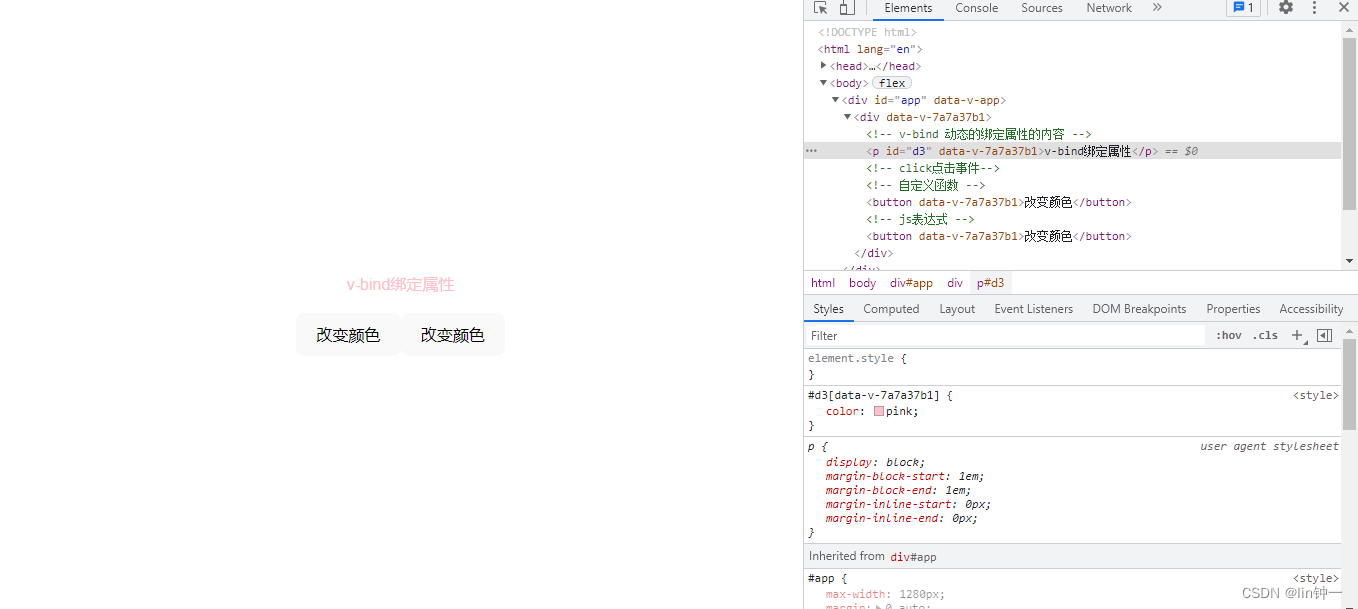Open DevTools settings gear
This screenshot has height=609, width=1358.
click(1286, 8)
